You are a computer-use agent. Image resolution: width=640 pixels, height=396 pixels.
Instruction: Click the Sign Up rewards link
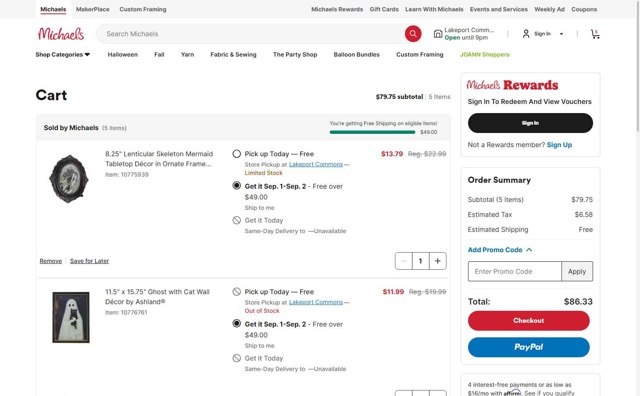tap(559, 145)
